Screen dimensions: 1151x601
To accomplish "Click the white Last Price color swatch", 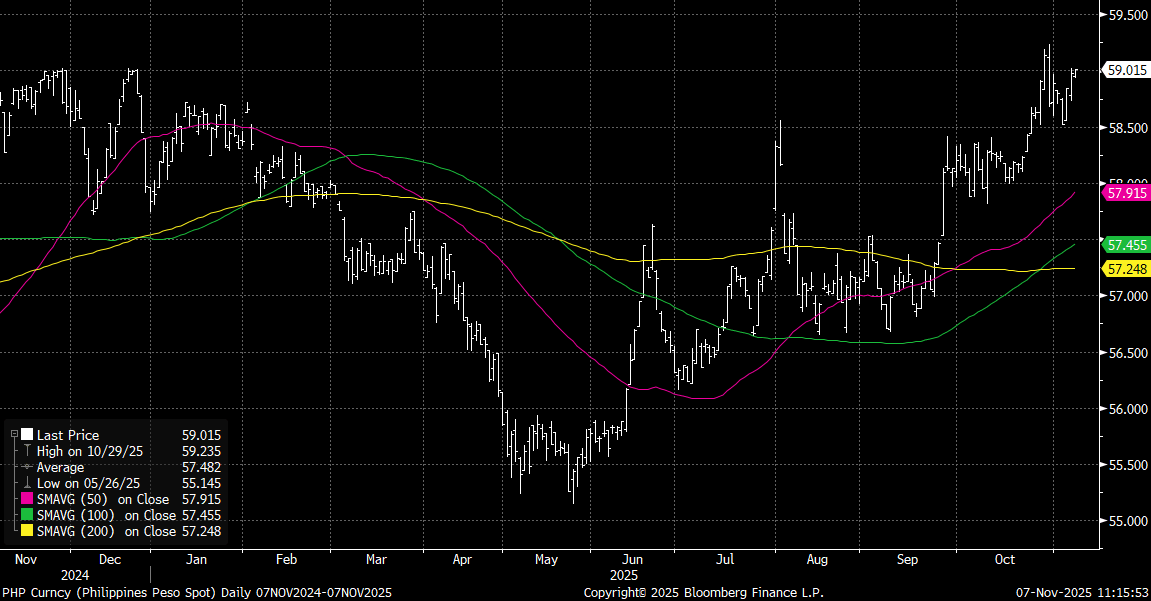I will point(27,436).
